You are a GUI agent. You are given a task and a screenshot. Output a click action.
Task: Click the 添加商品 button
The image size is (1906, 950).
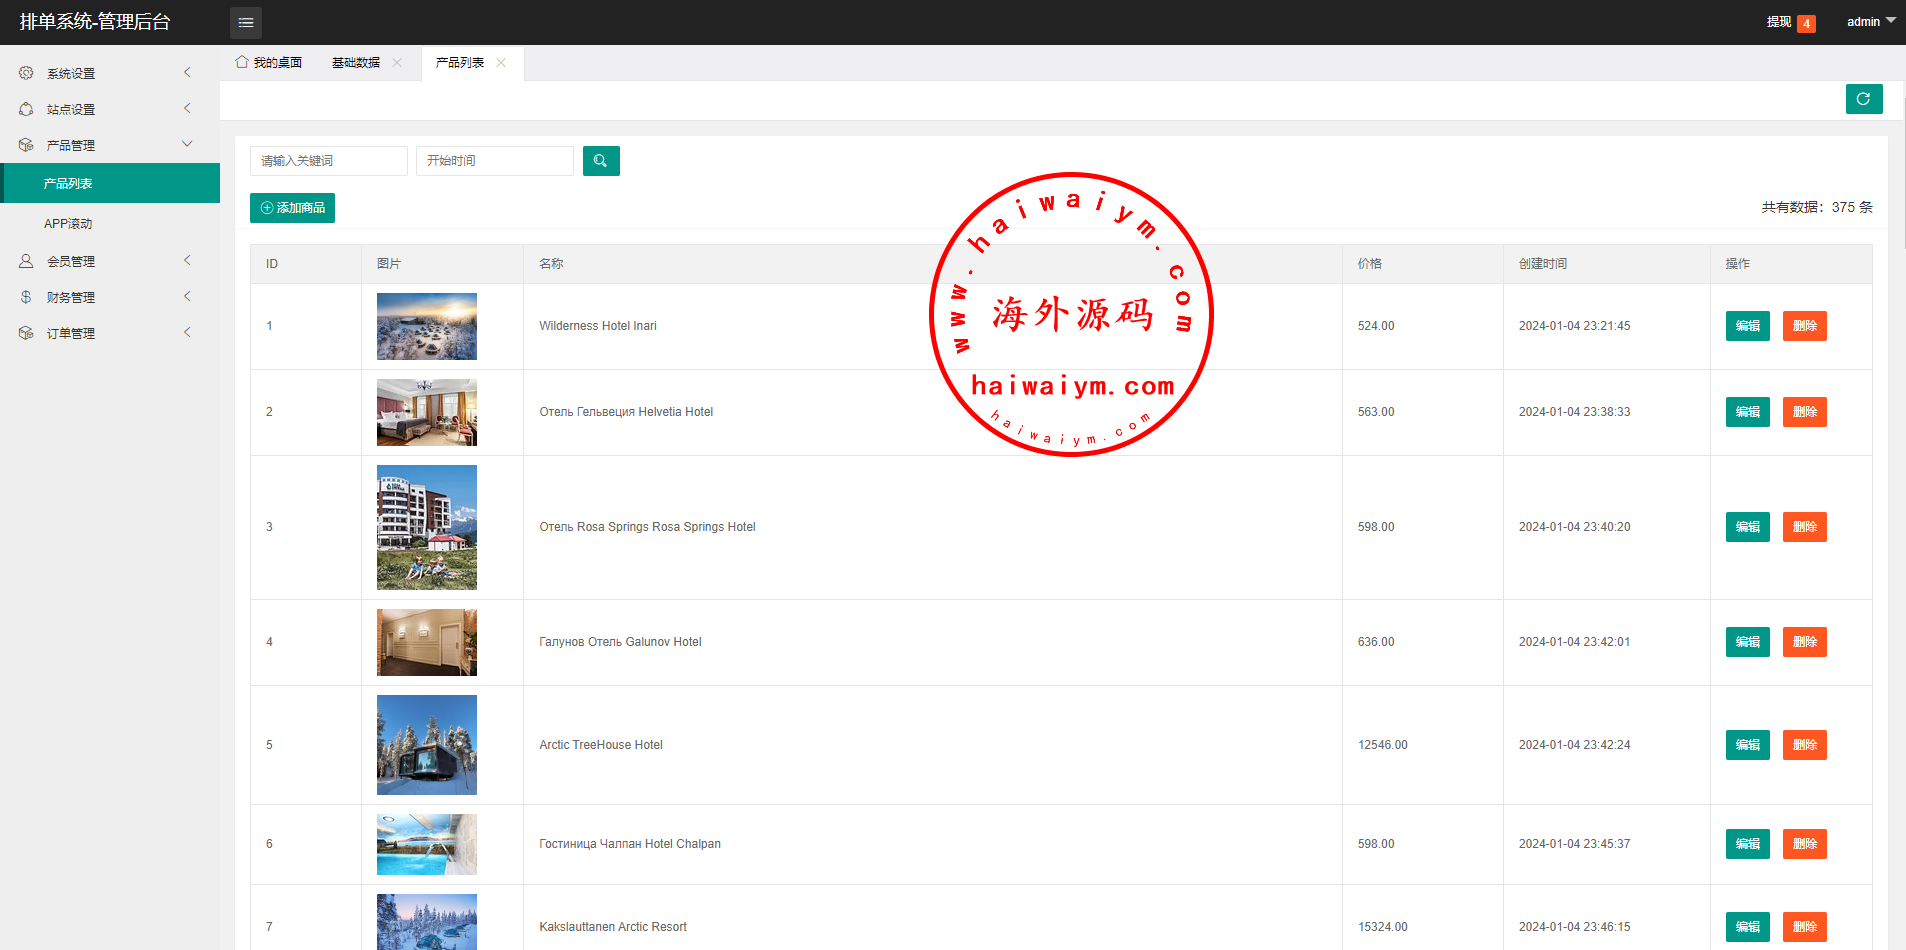292,208
